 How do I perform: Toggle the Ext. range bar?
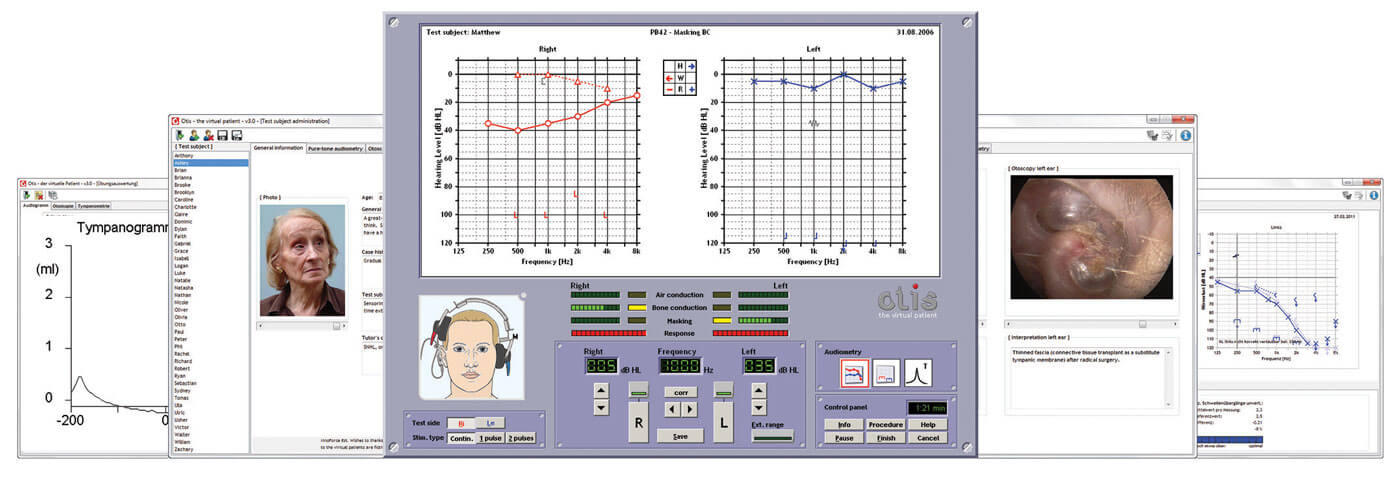pyautogui.click(x=773, y=436)
